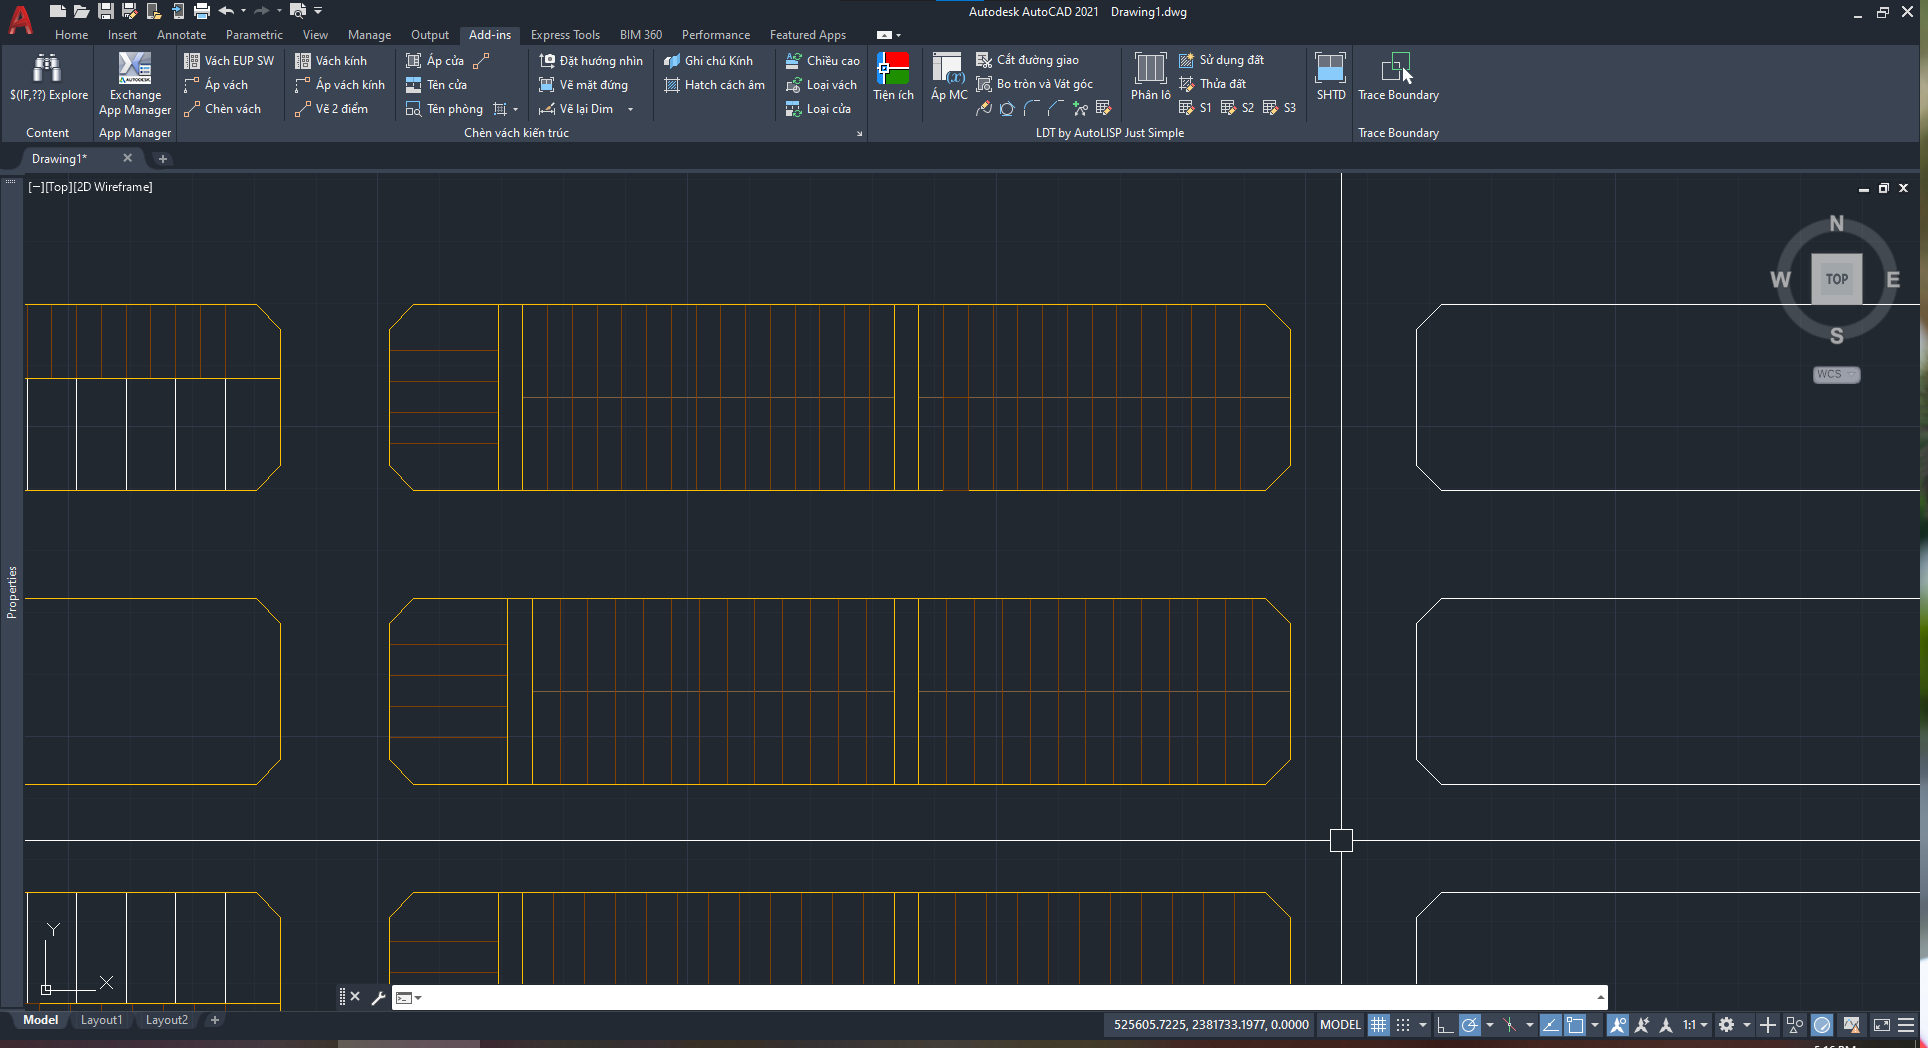The width and height of the screenshot is (1928, 1048).
Task: Click the TOP face of ViewCube
Action: 1836,279
